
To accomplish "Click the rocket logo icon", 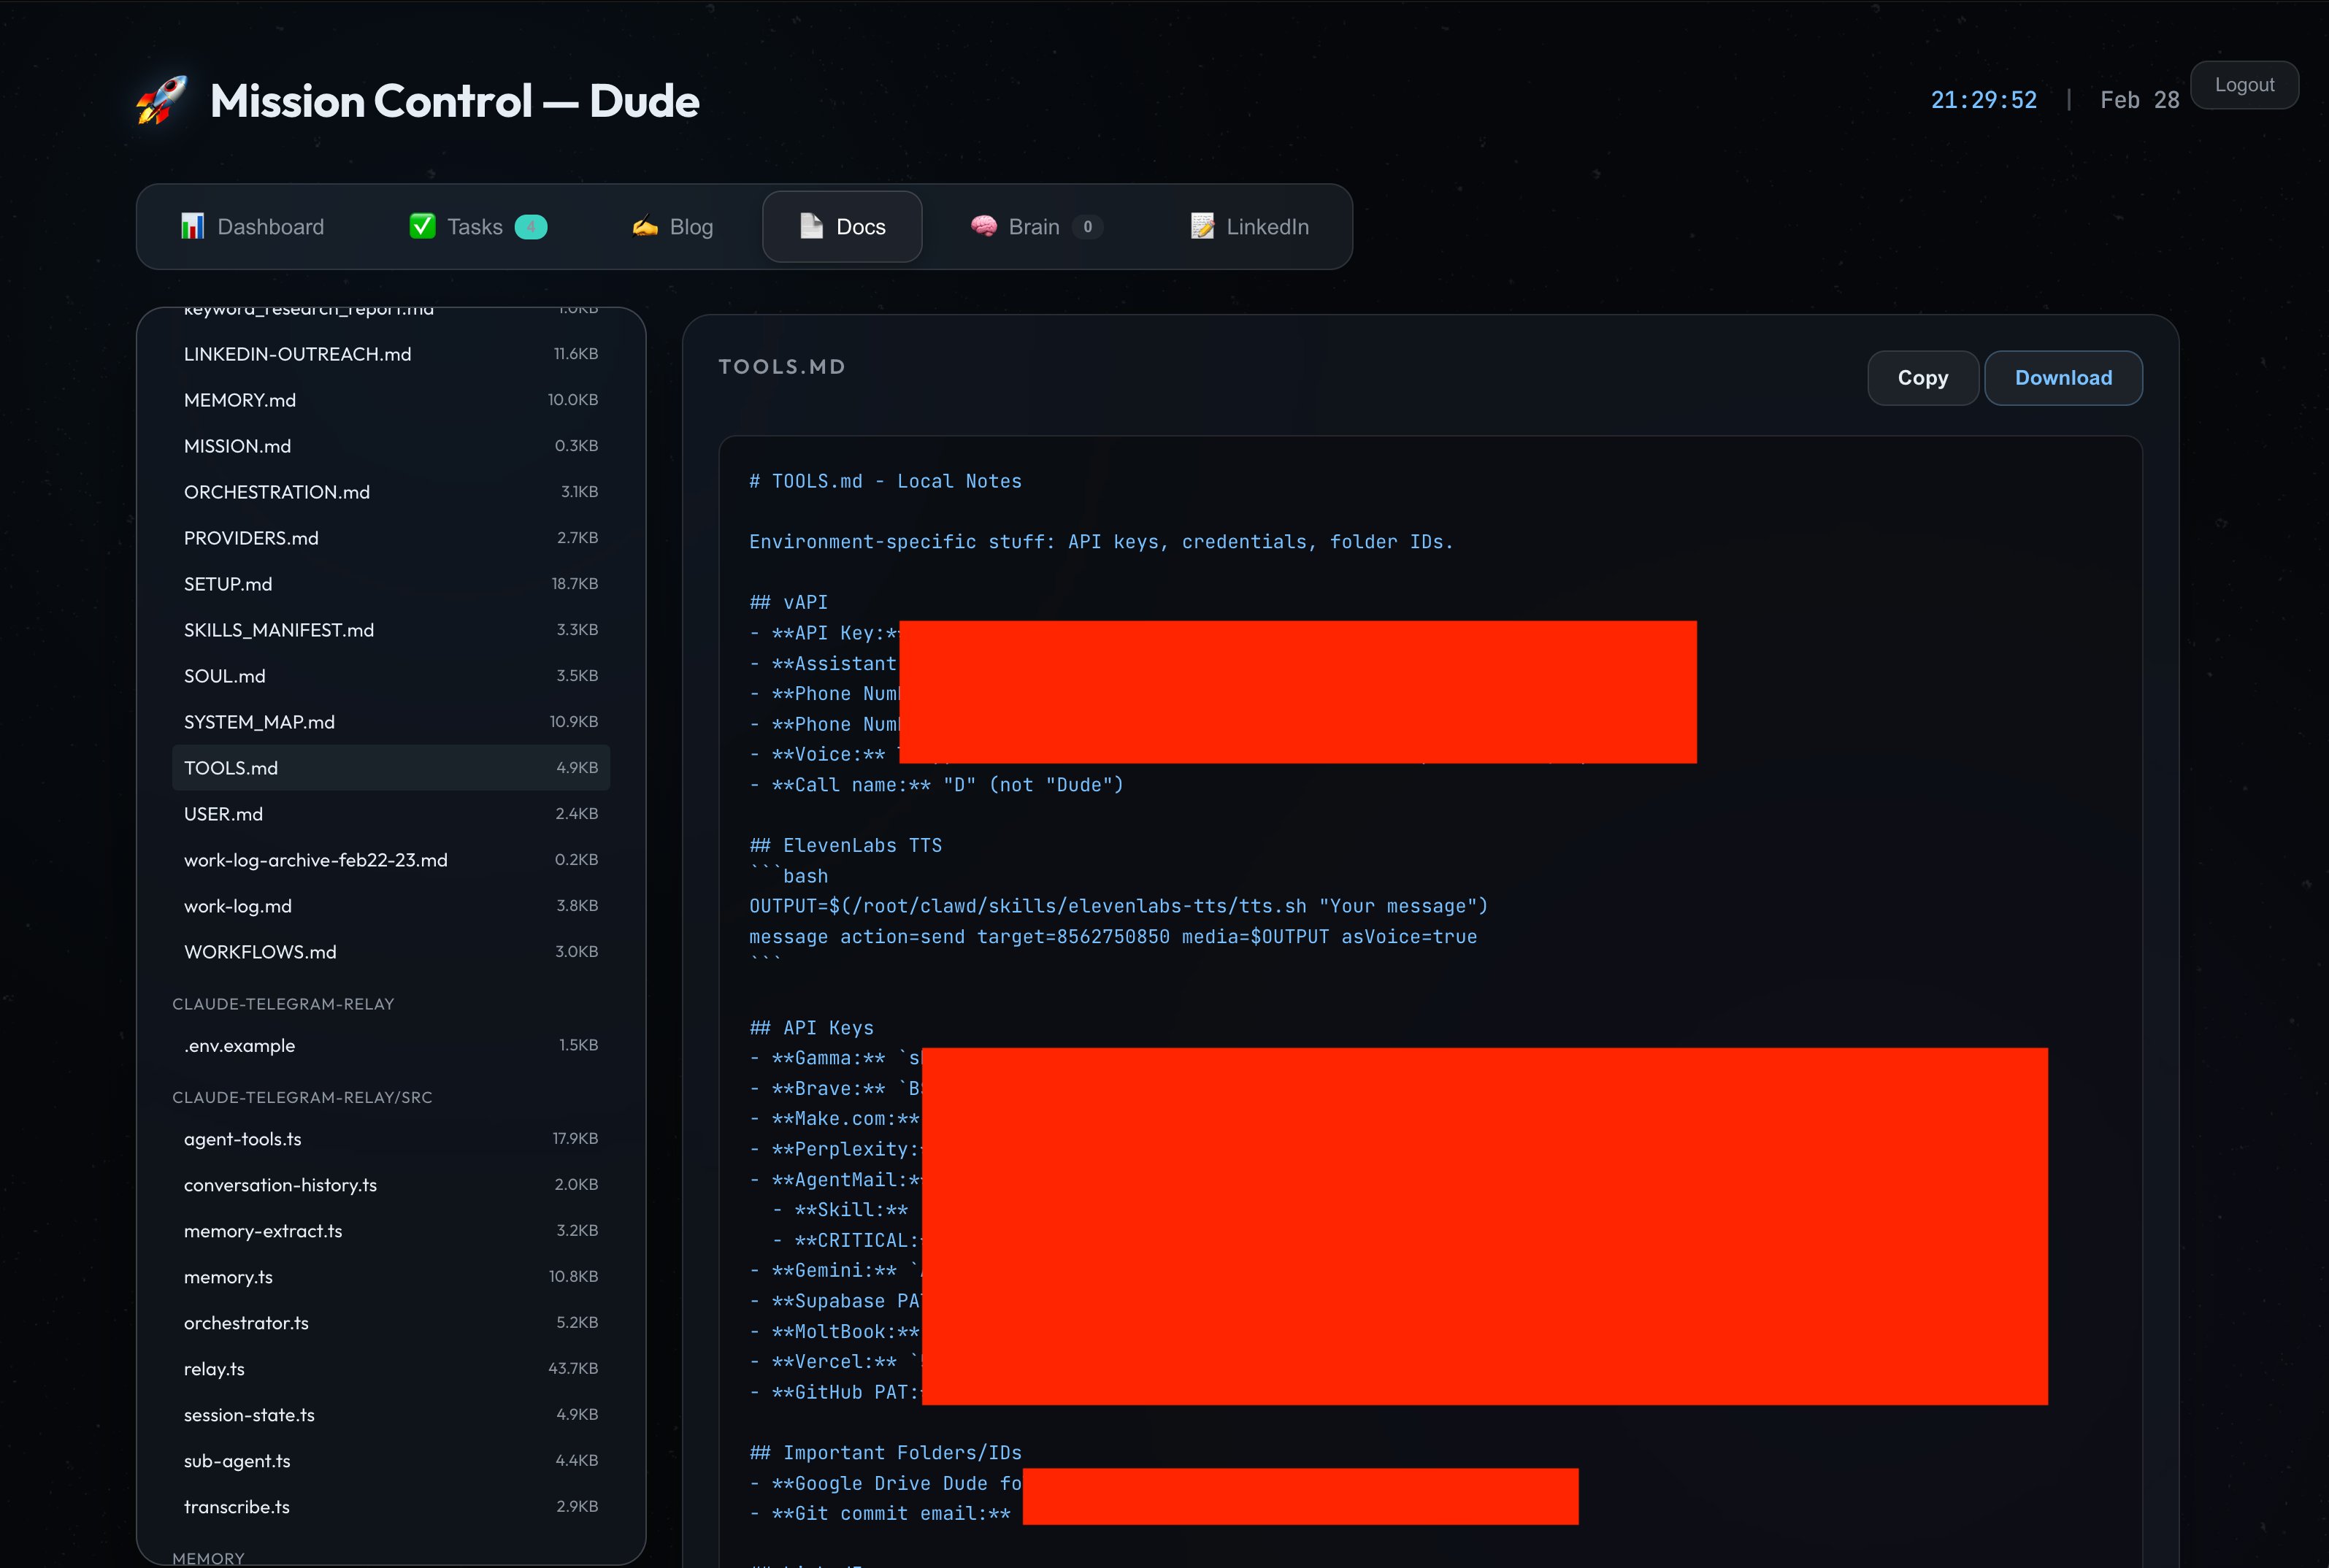I will pos(162,100).
